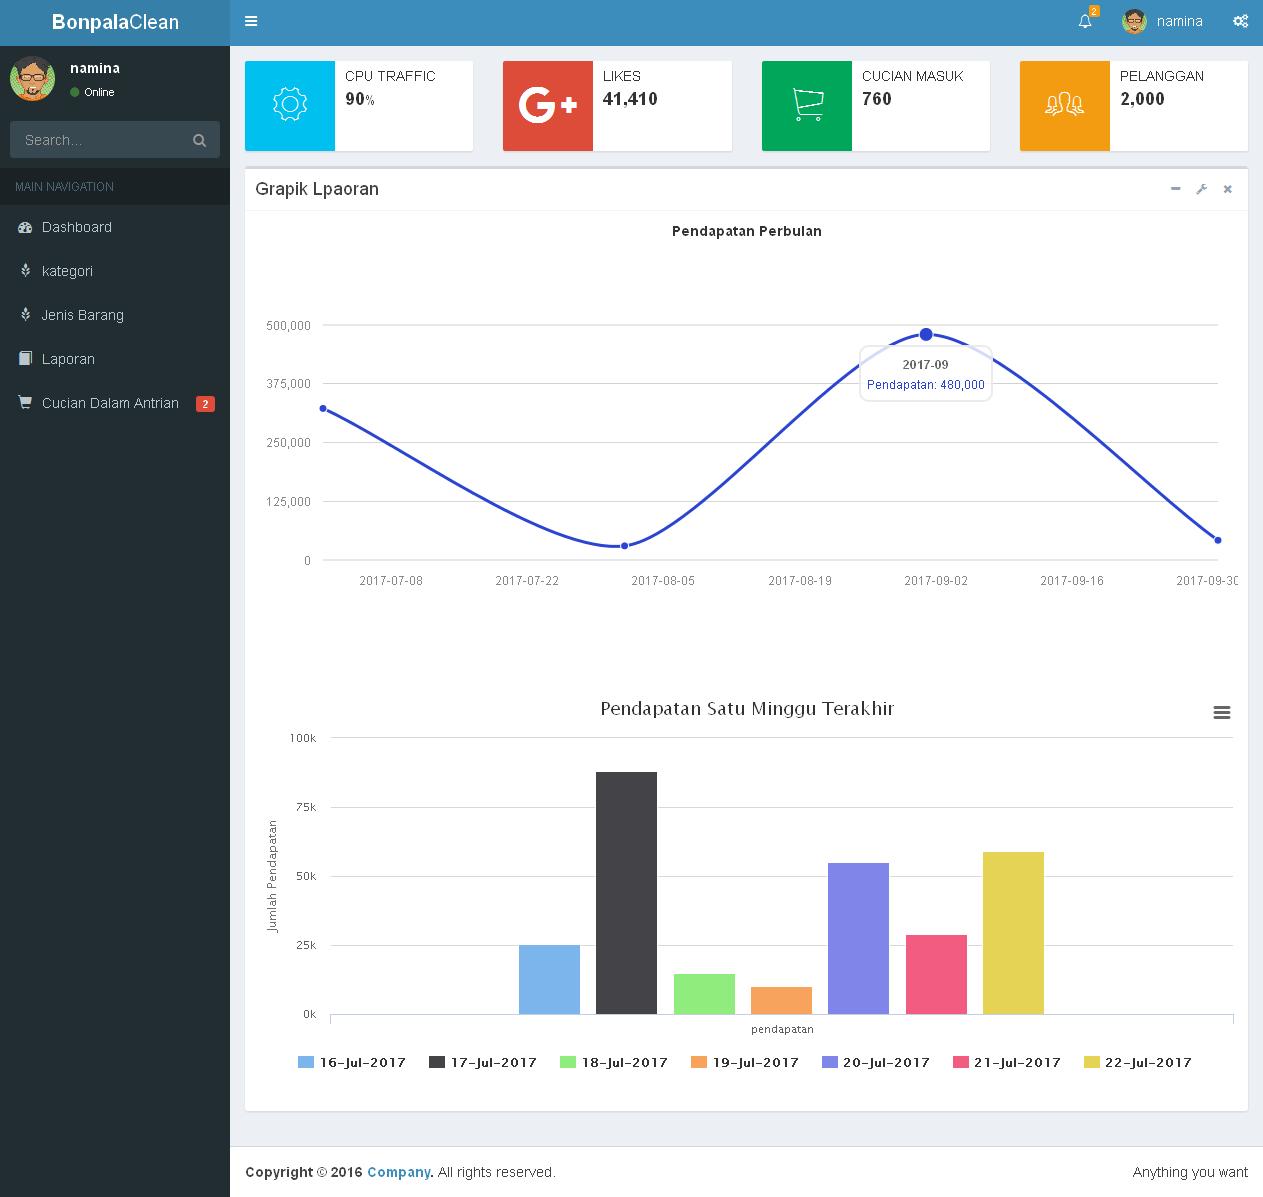Click the BonpalaClean logo link
Viewport: 1263px width, 1197px height.
115,22
